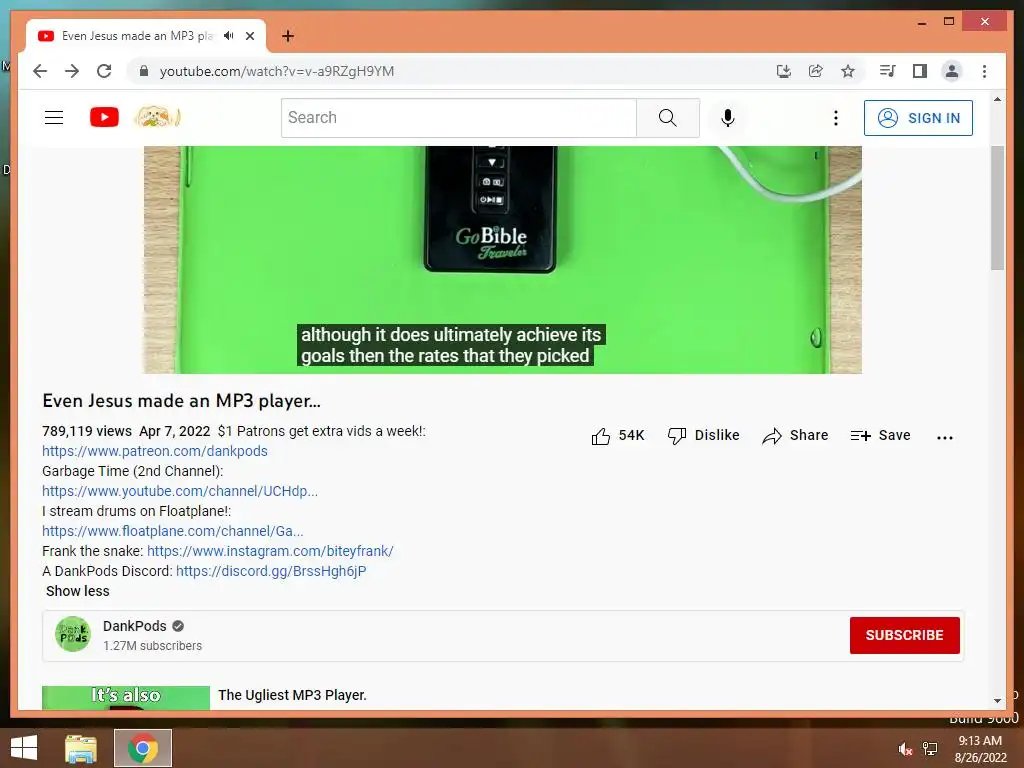Open YouTube settings three-dot menu
The height and width of the screenshot is (768, 1024).
[835, 118]
